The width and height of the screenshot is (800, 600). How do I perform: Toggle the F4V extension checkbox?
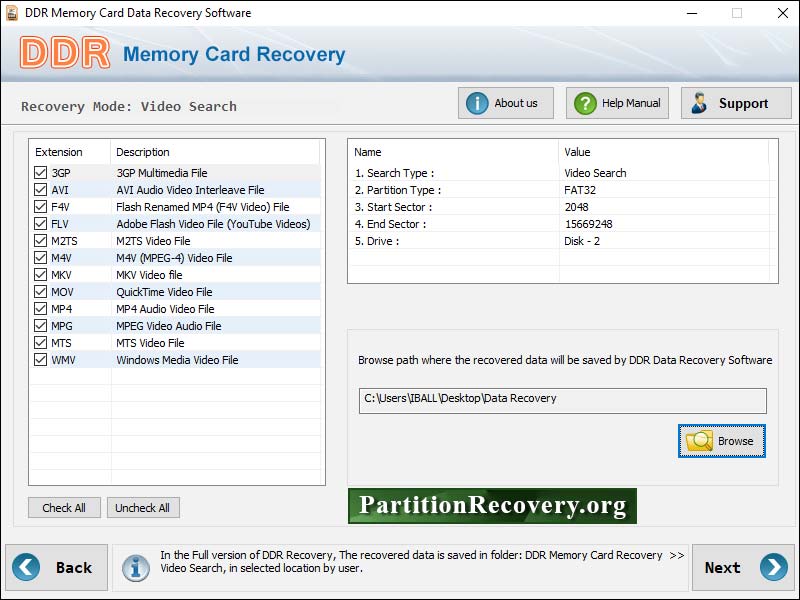click(x=40, y=207)
